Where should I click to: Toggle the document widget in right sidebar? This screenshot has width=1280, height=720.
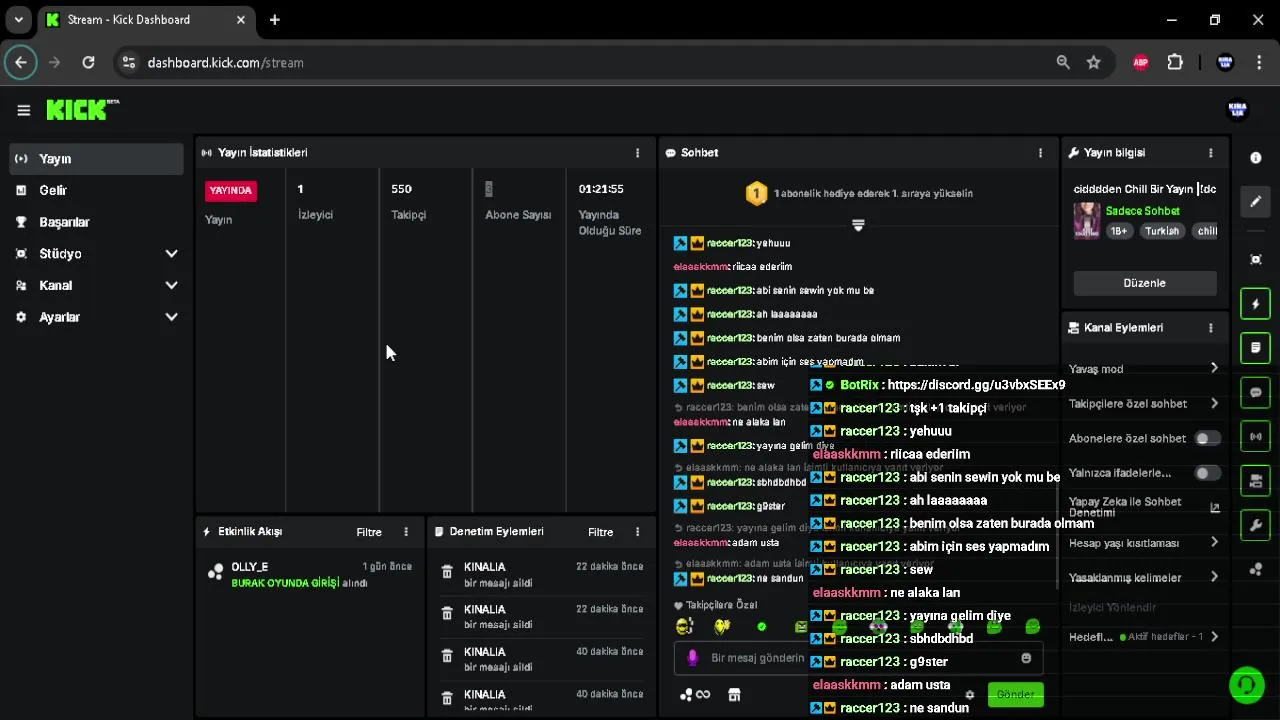point(1256,348)
